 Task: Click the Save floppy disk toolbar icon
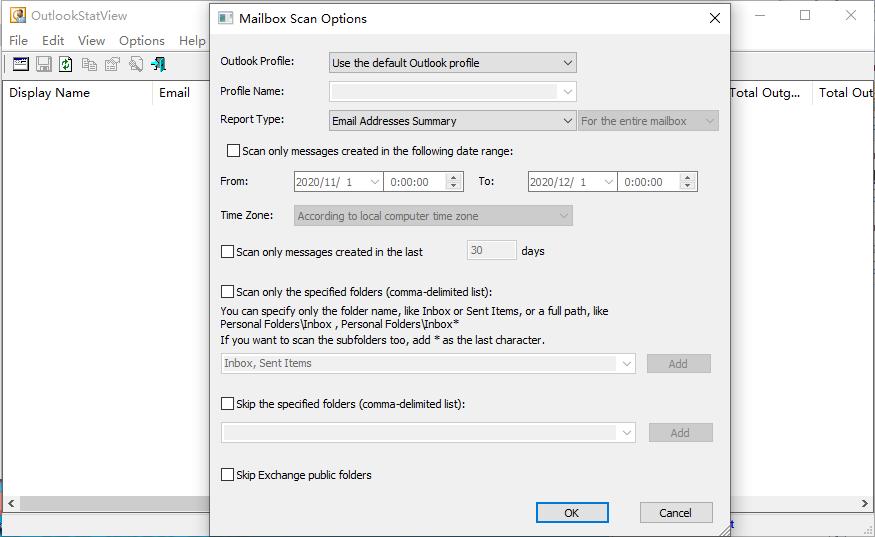tap(44, 64)
